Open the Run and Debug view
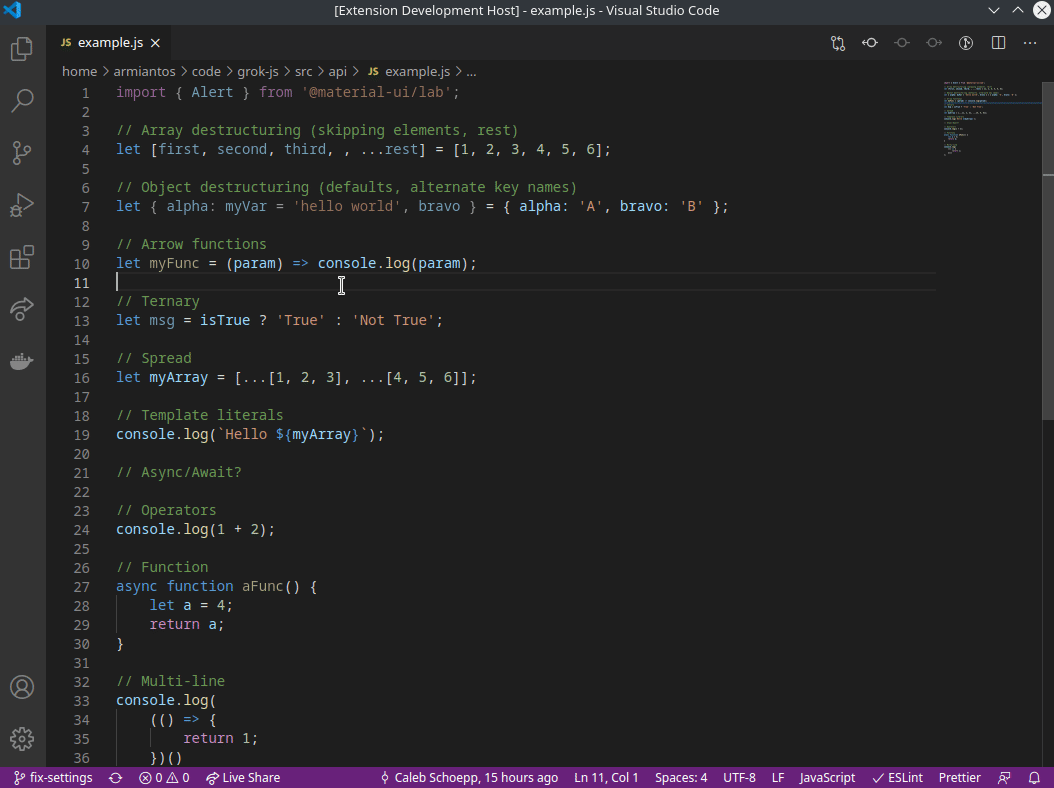 tap(22, 204)
